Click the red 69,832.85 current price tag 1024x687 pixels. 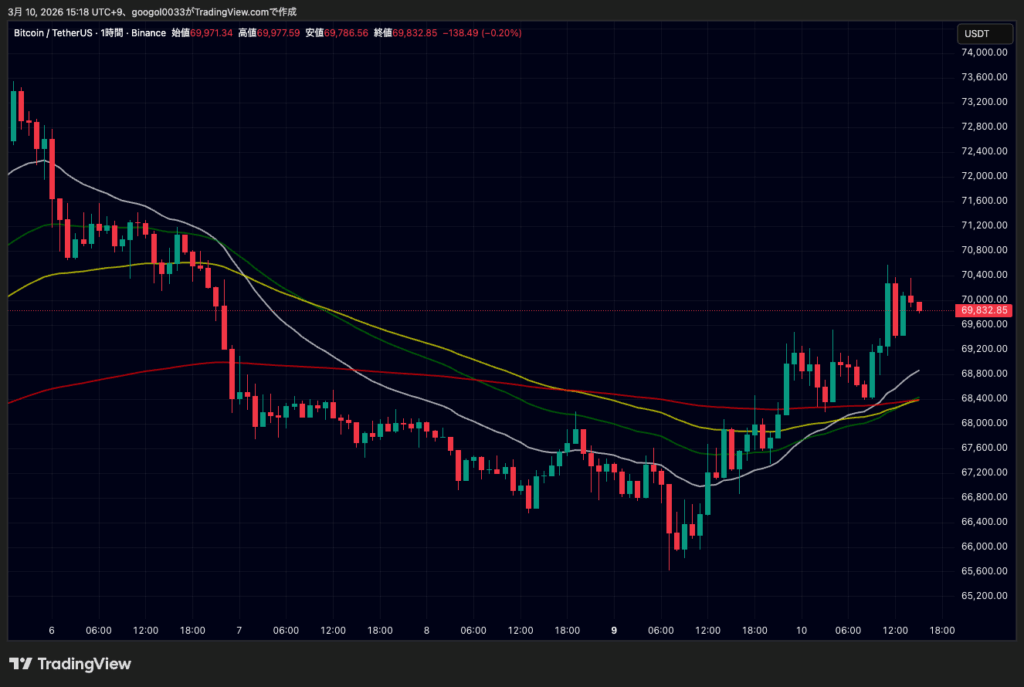pyautogui.click(x=985, y=311)
